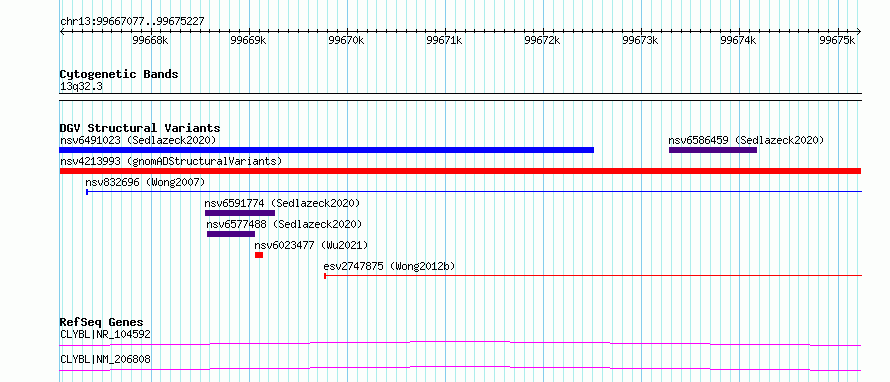Click the Cytogenetic Bands track title
The width and height of the screenshot is (890, 382).
tap(119, 74)
